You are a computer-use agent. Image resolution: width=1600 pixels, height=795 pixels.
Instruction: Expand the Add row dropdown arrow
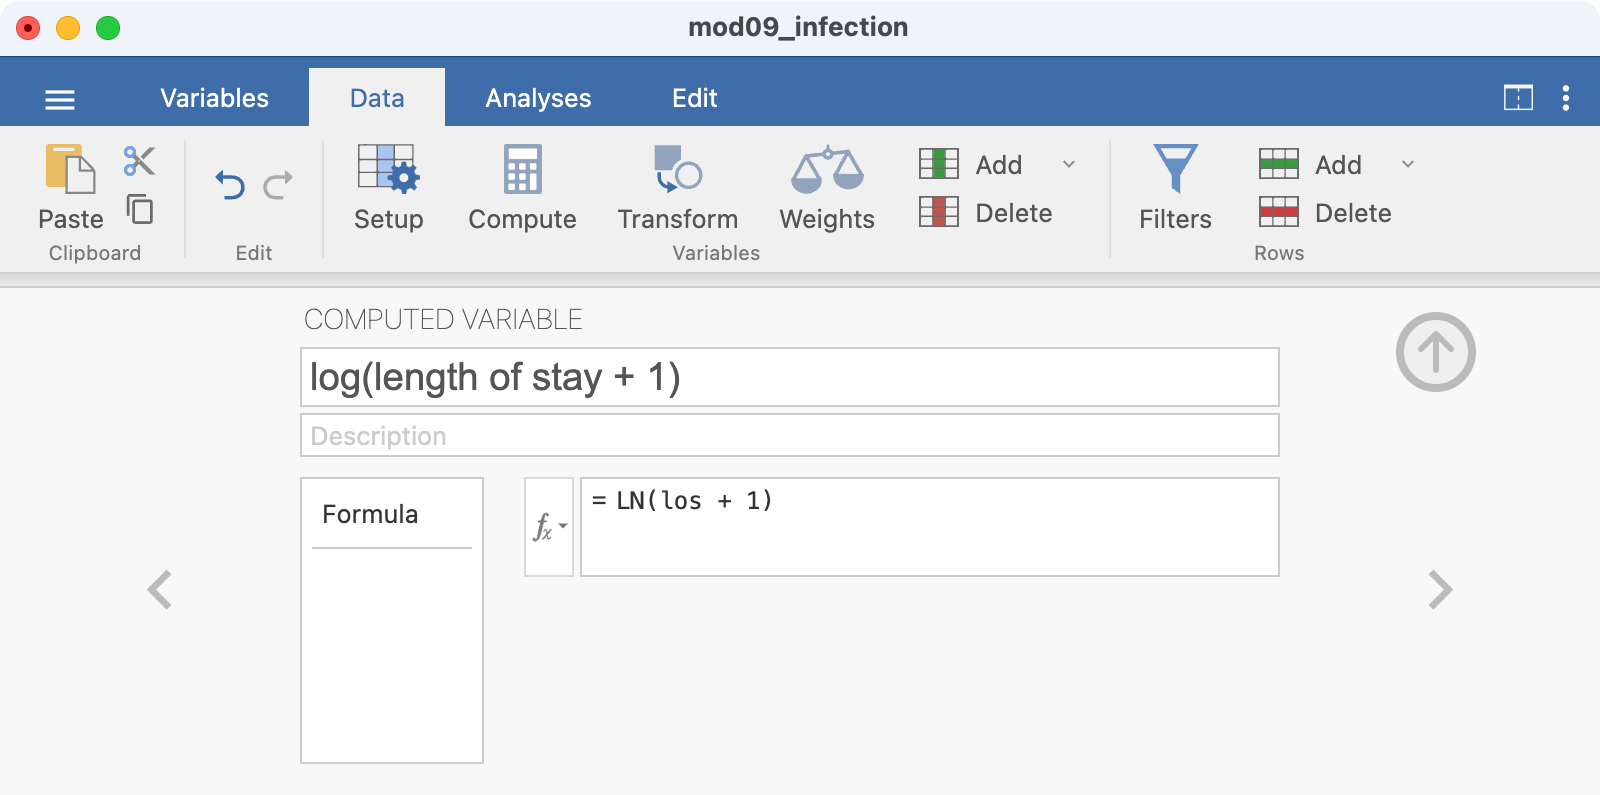[x=1408, y=164]
